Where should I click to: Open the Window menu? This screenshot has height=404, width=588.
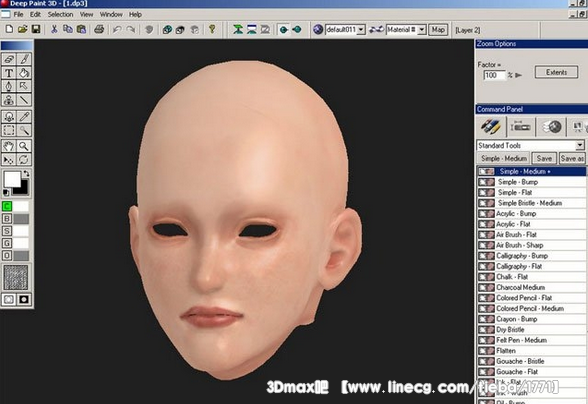111,14
